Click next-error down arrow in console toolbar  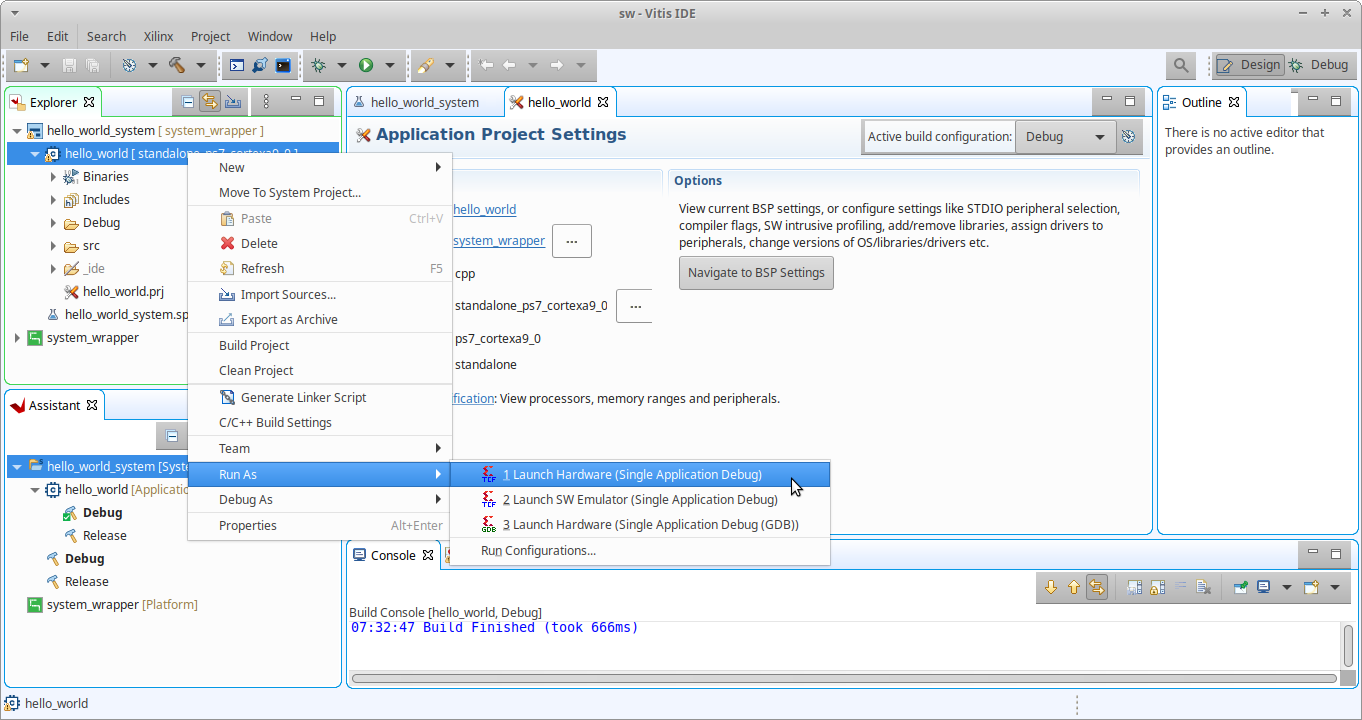coord(1050,588)
